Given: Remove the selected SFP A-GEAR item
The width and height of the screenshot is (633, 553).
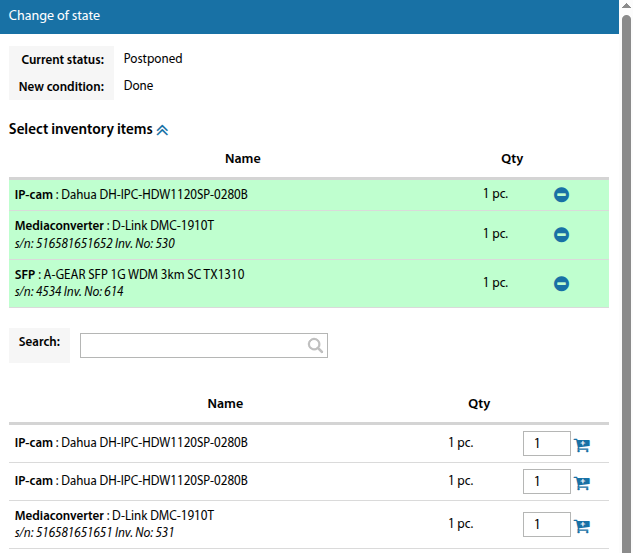Looking at the screenshot, I should 561,284.
